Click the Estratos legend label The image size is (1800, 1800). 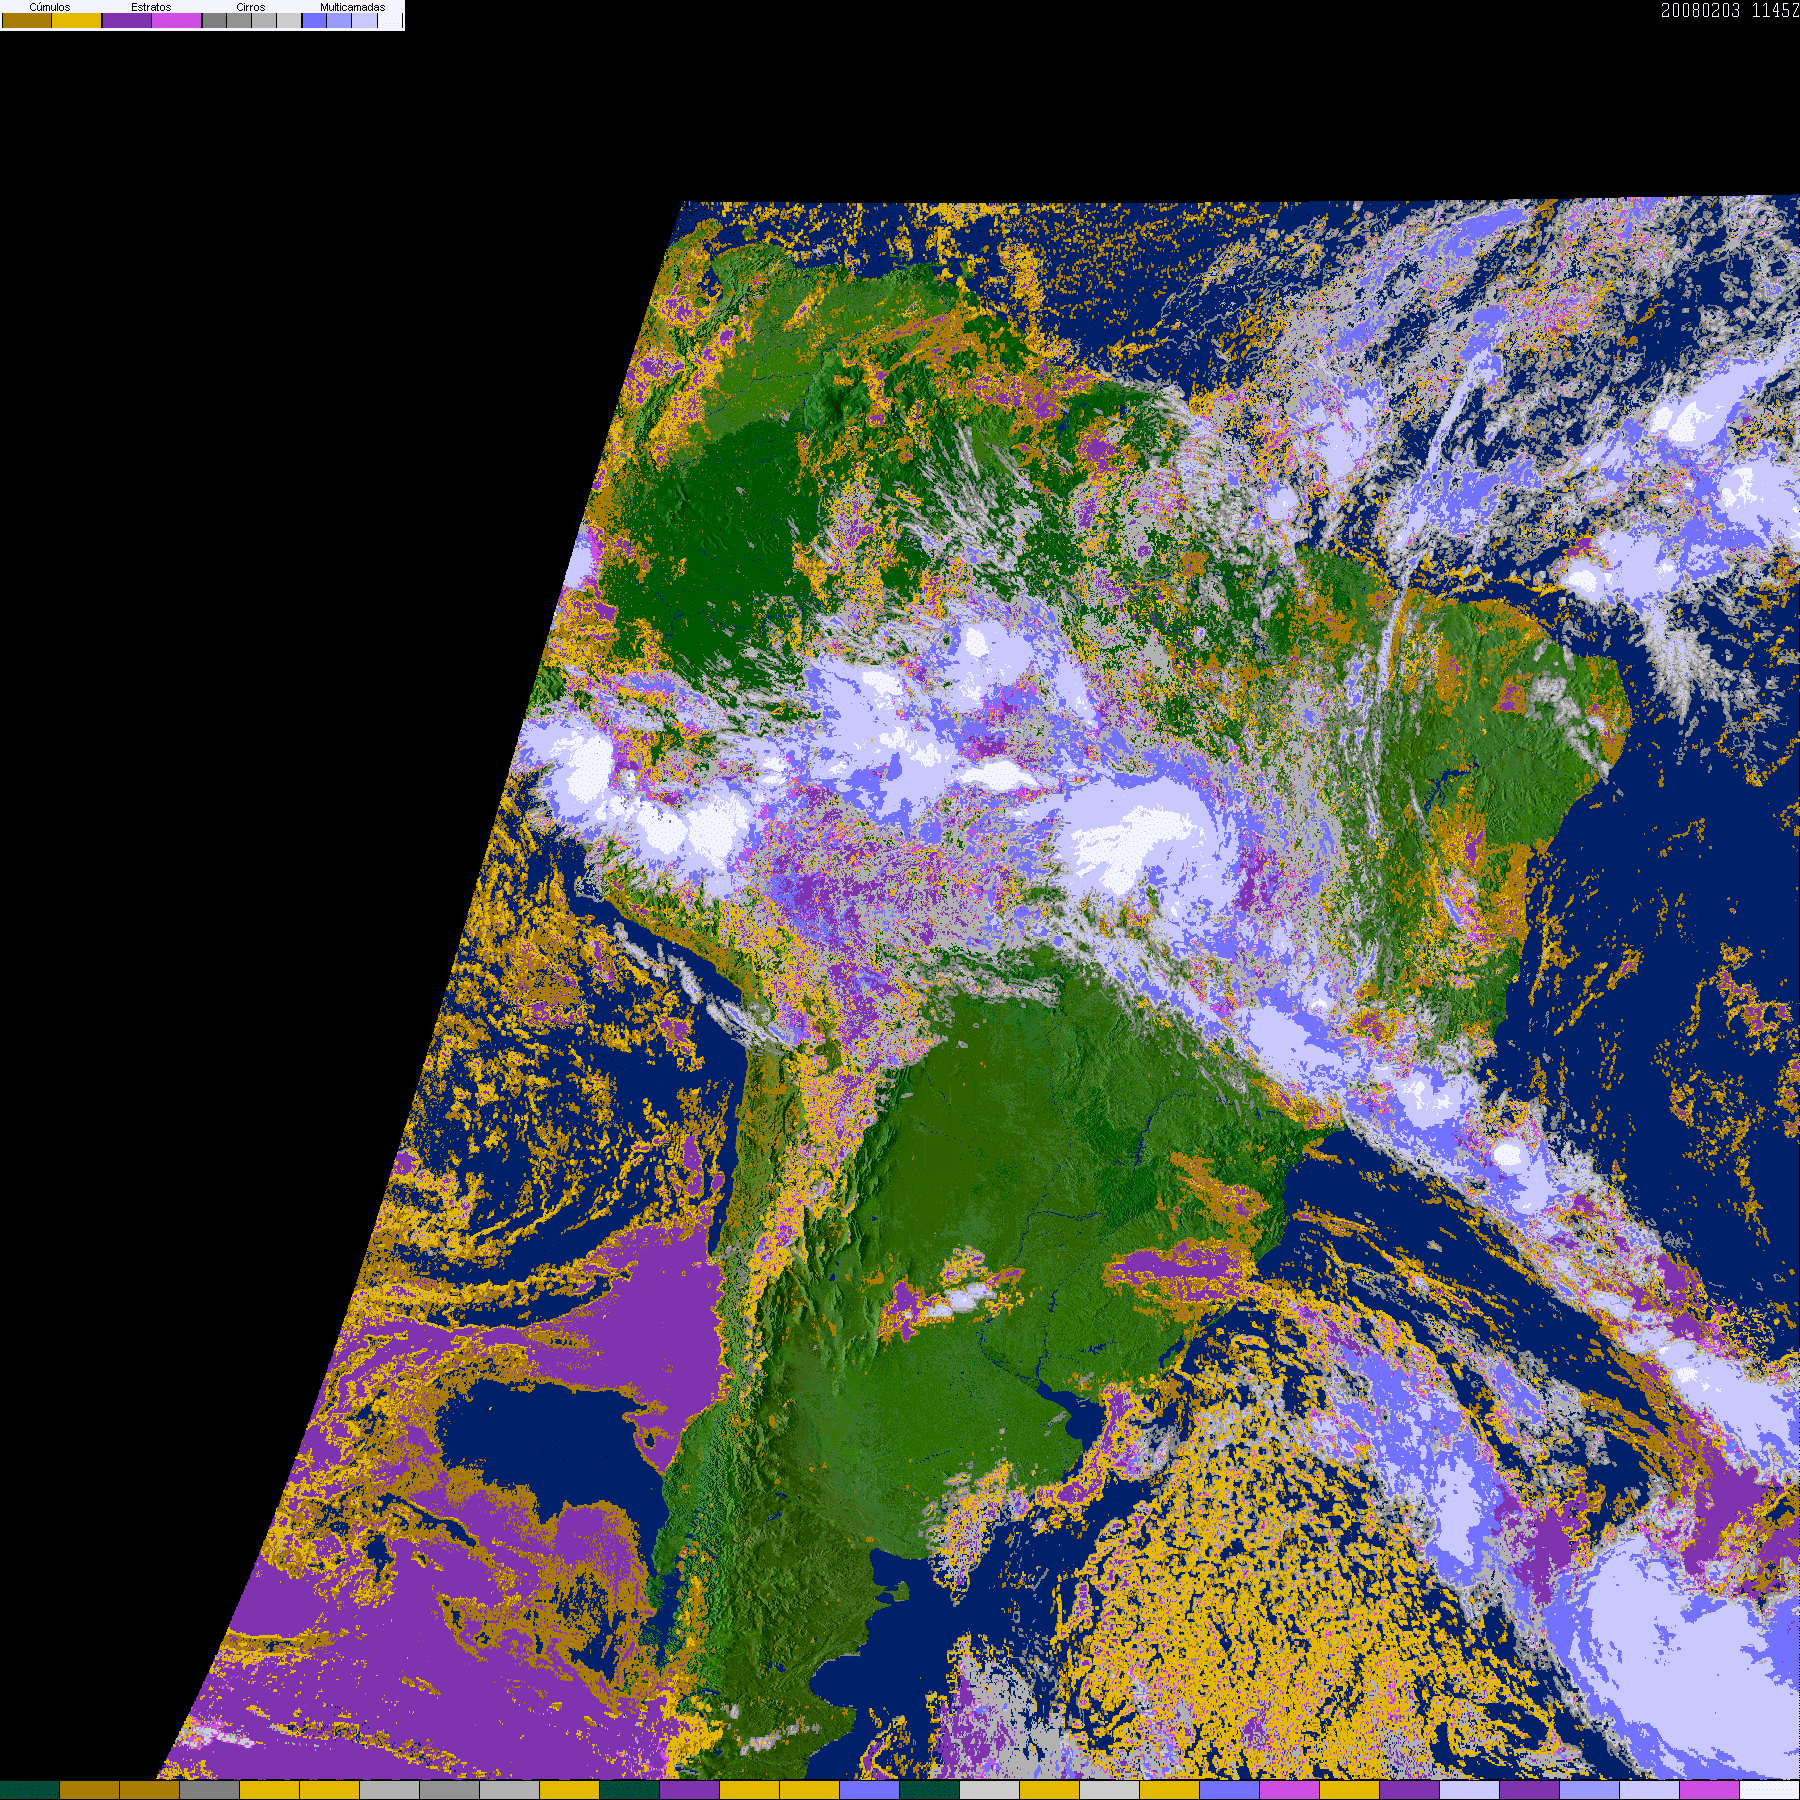151,7
